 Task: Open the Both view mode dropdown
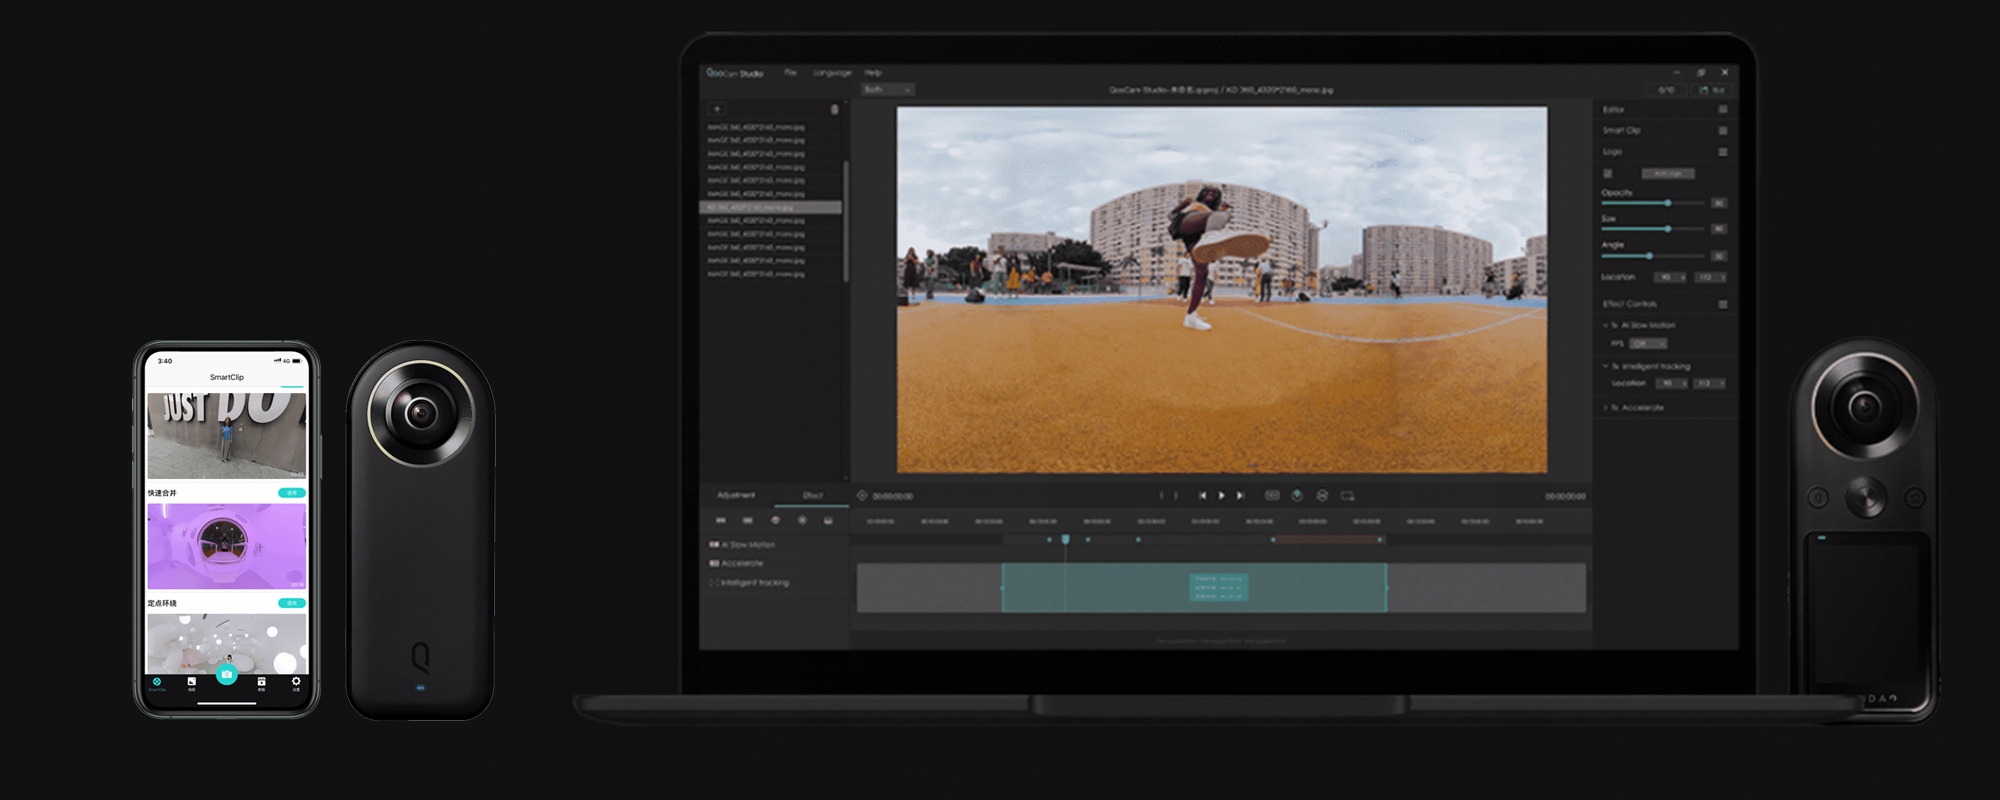tap(887, 90)
